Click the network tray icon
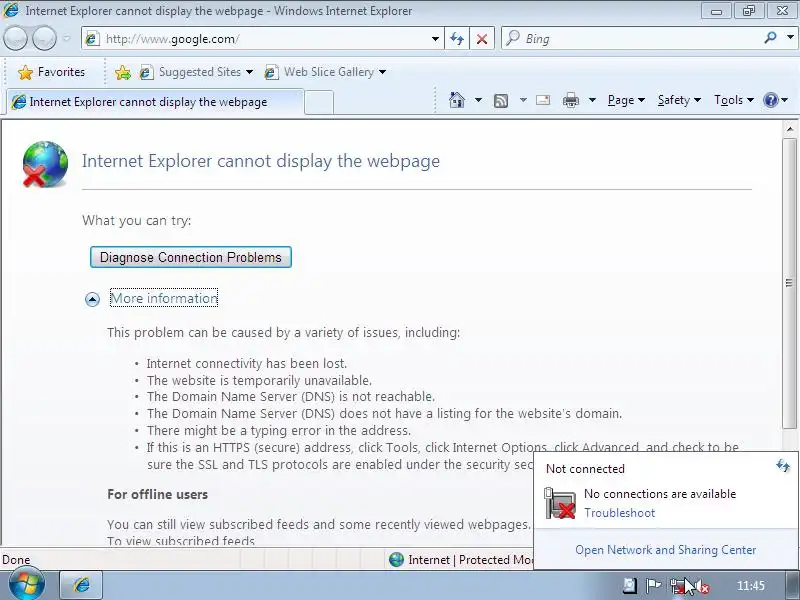The height and width of the screenshot is (600, 800). 678,586
